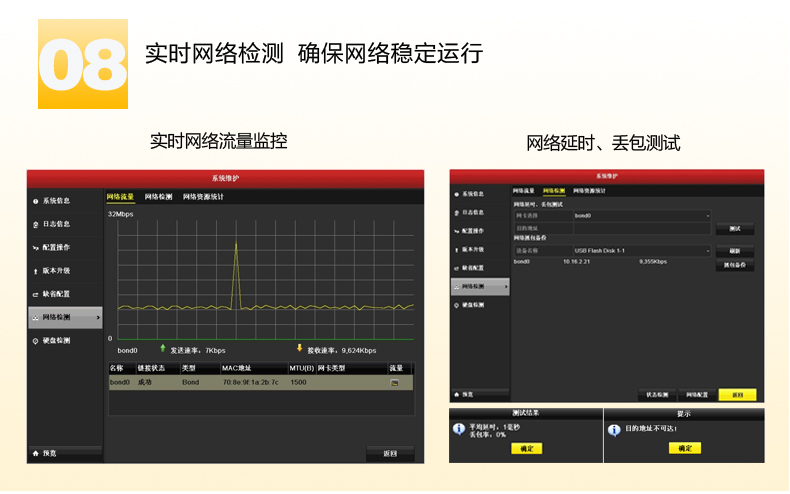The width and height of the screenshot is (790, 494).
Task: Click the yellow download arrow beside 接收速率
Action: point(299,348)
